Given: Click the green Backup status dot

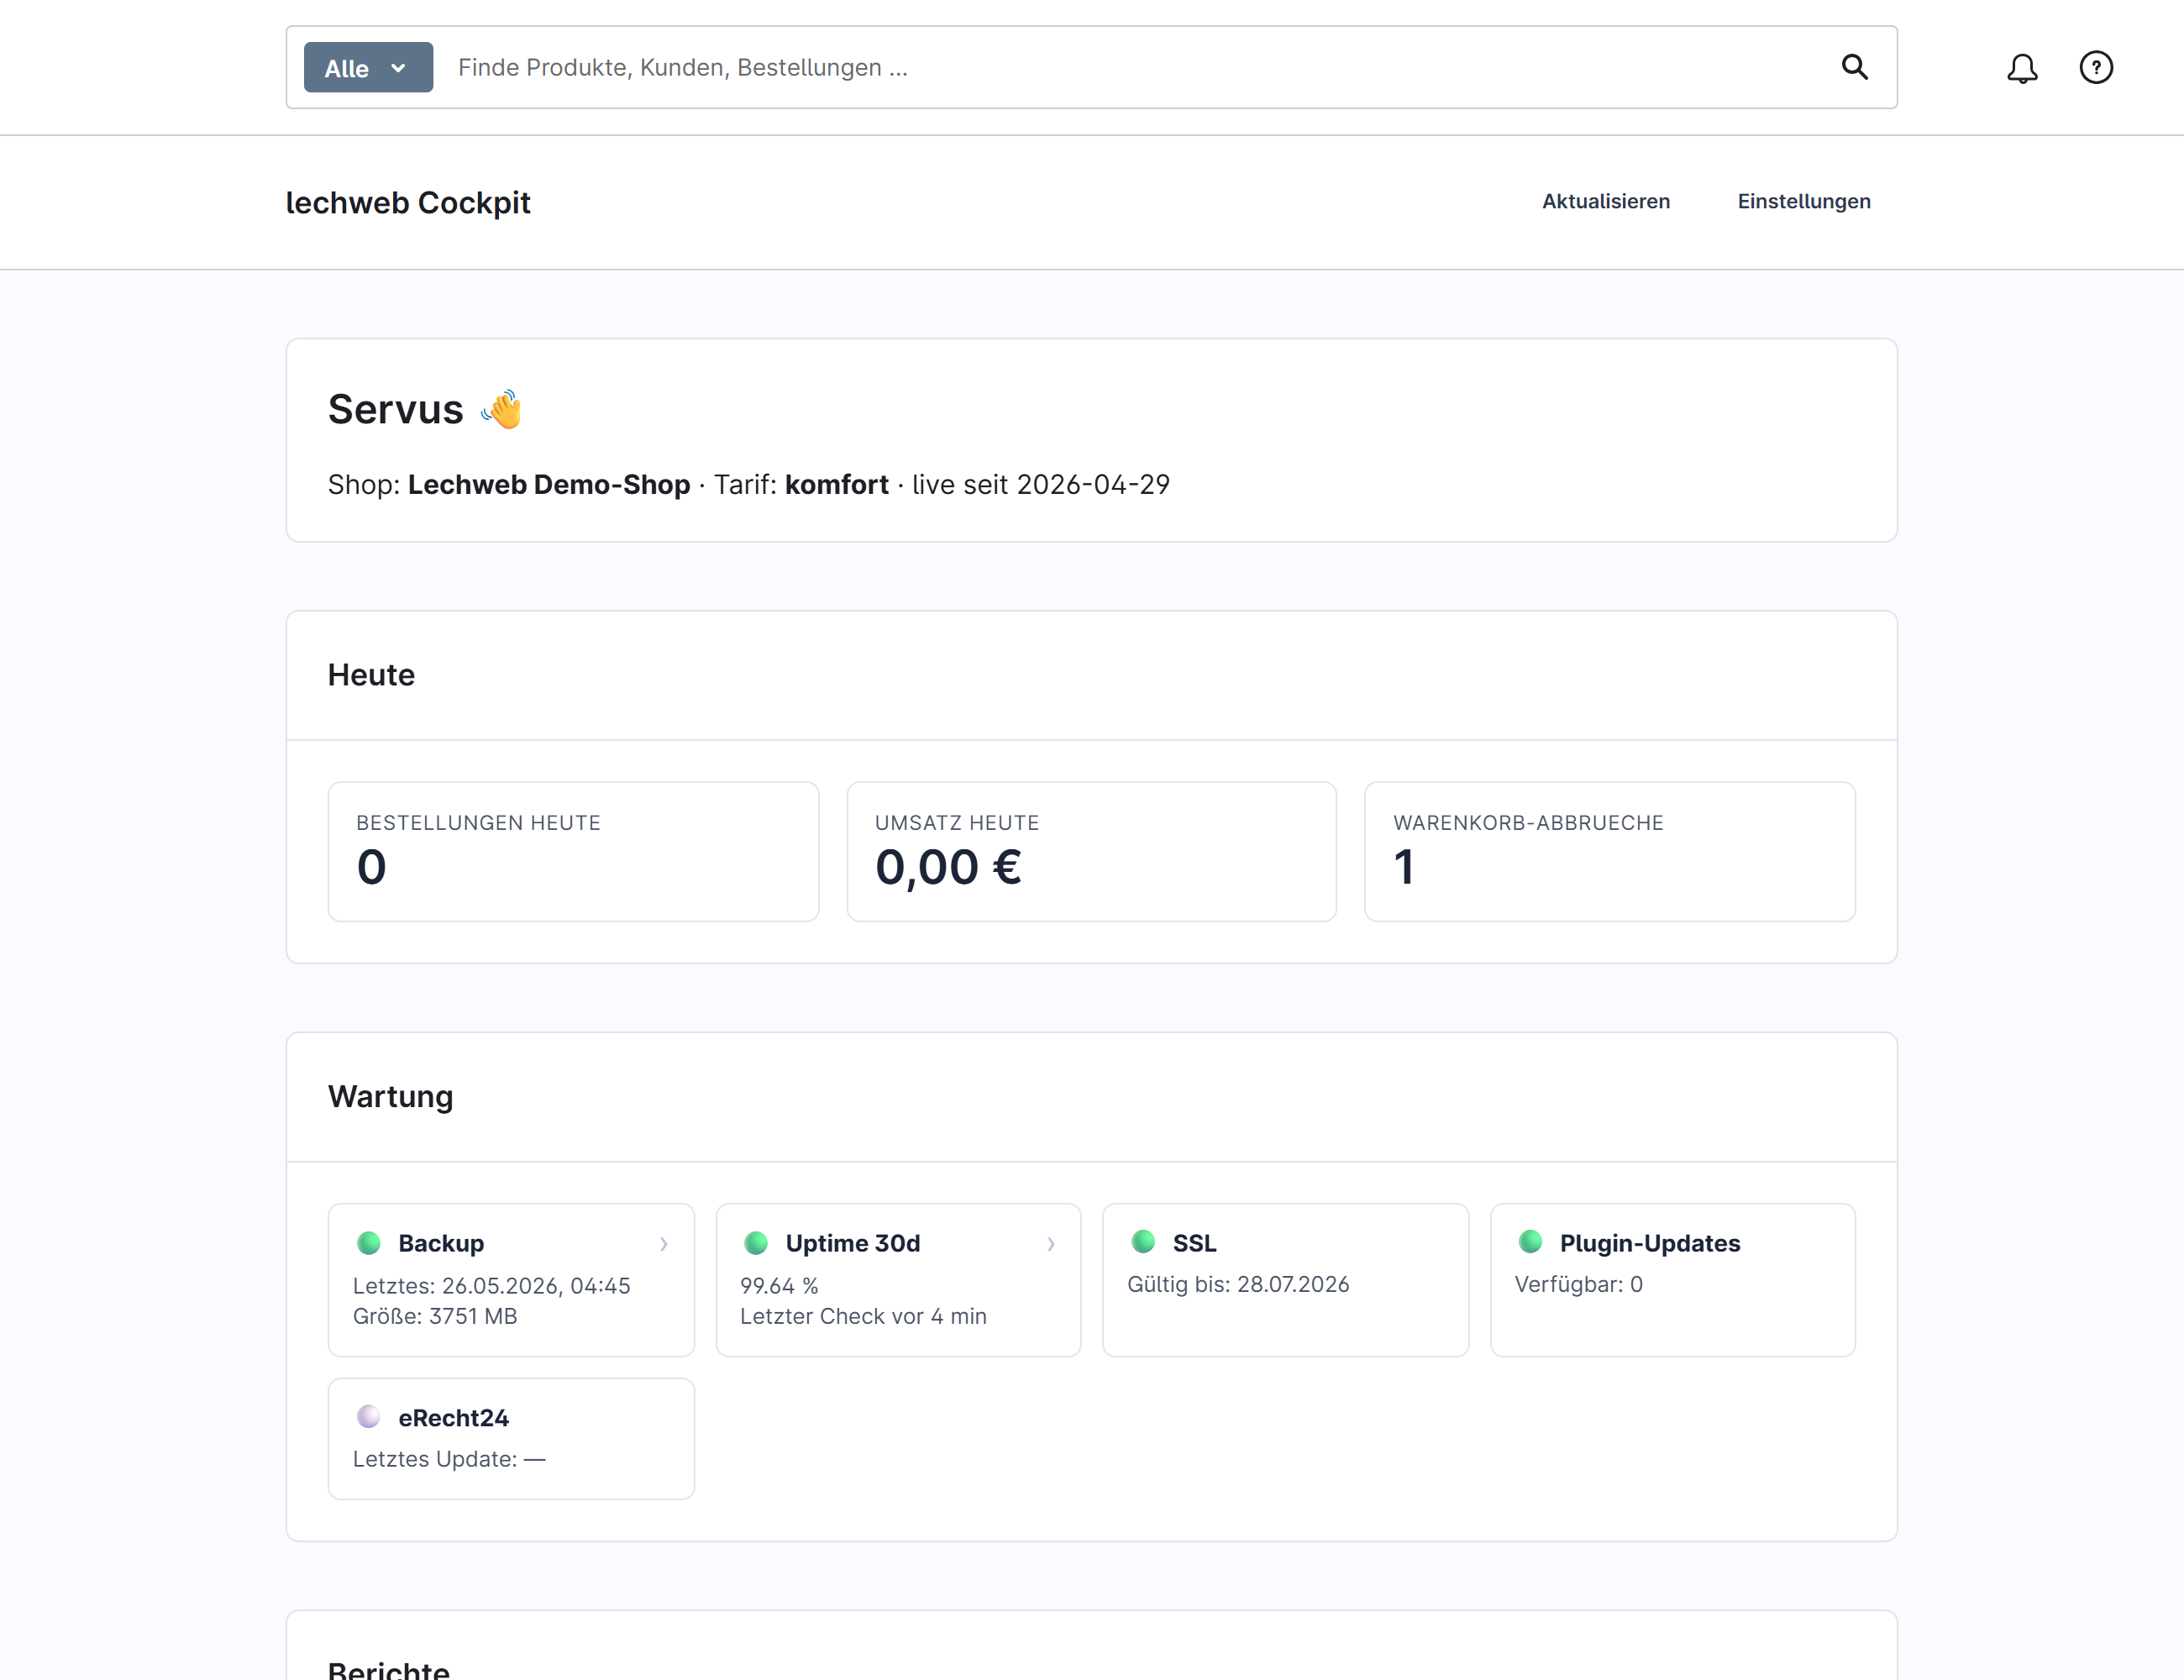Looking at the screenshot, I should tap(369, 1243).
